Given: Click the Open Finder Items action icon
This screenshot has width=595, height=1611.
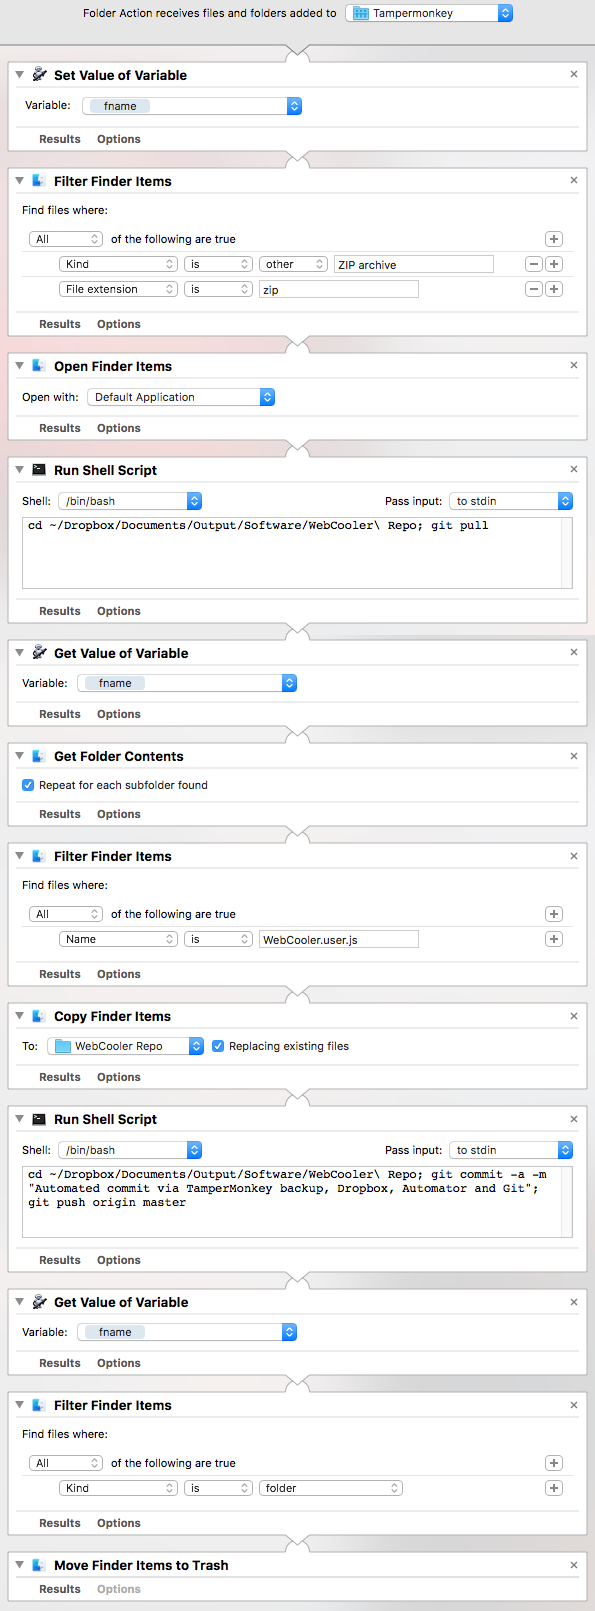Looking at the screenshot, I should point(39,366).
